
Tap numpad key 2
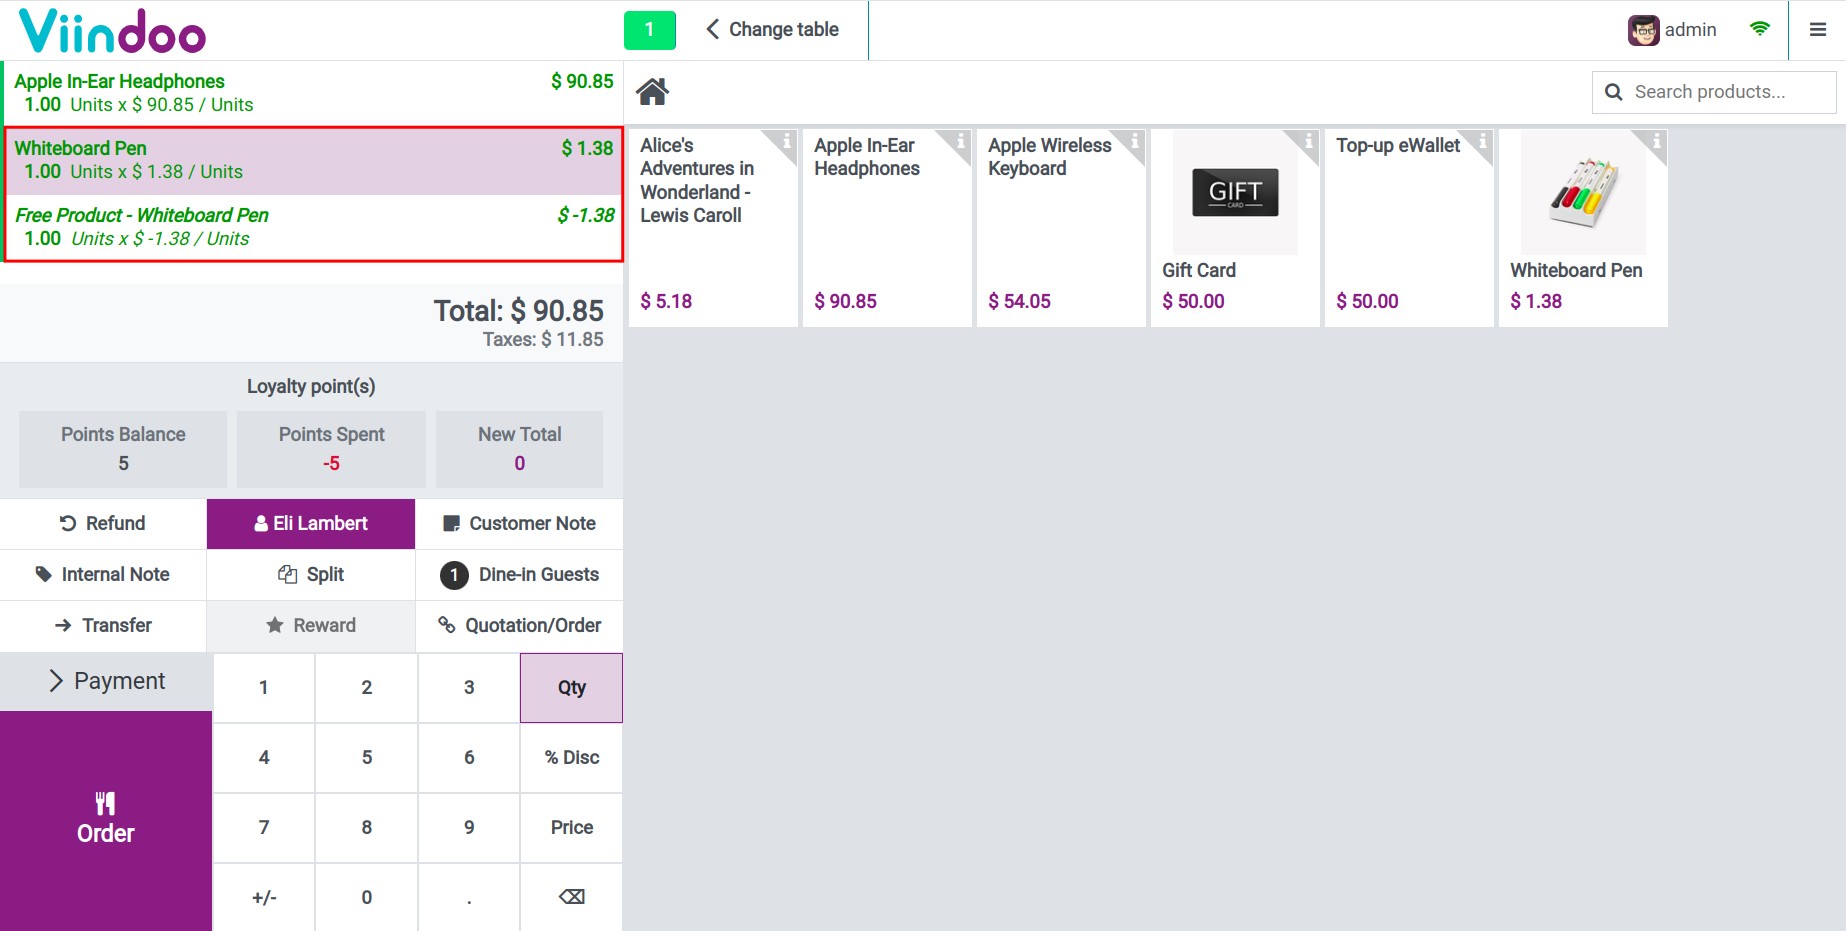pyautogui.click(x=367, y=688)
